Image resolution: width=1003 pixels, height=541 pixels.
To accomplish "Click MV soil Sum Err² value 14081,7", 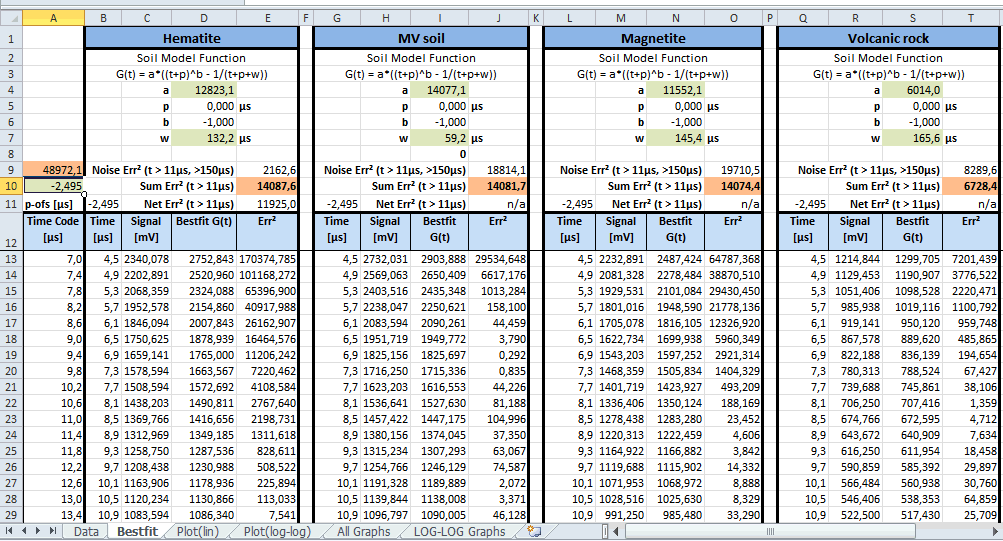I will pos(498,186).
